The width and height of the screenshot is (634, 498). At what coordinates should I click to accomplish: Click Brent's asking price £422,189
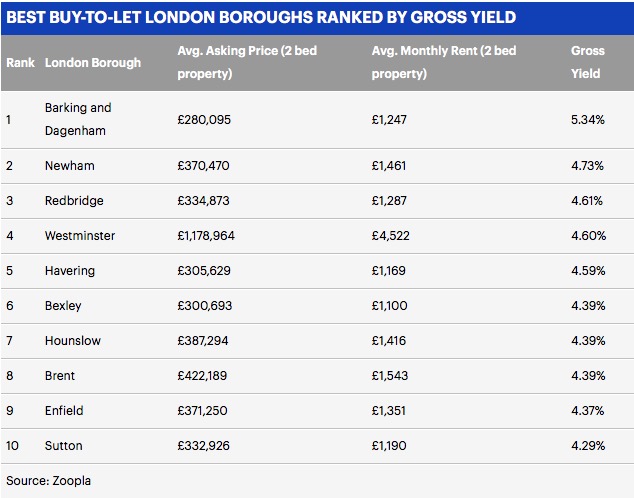(202, 376)
